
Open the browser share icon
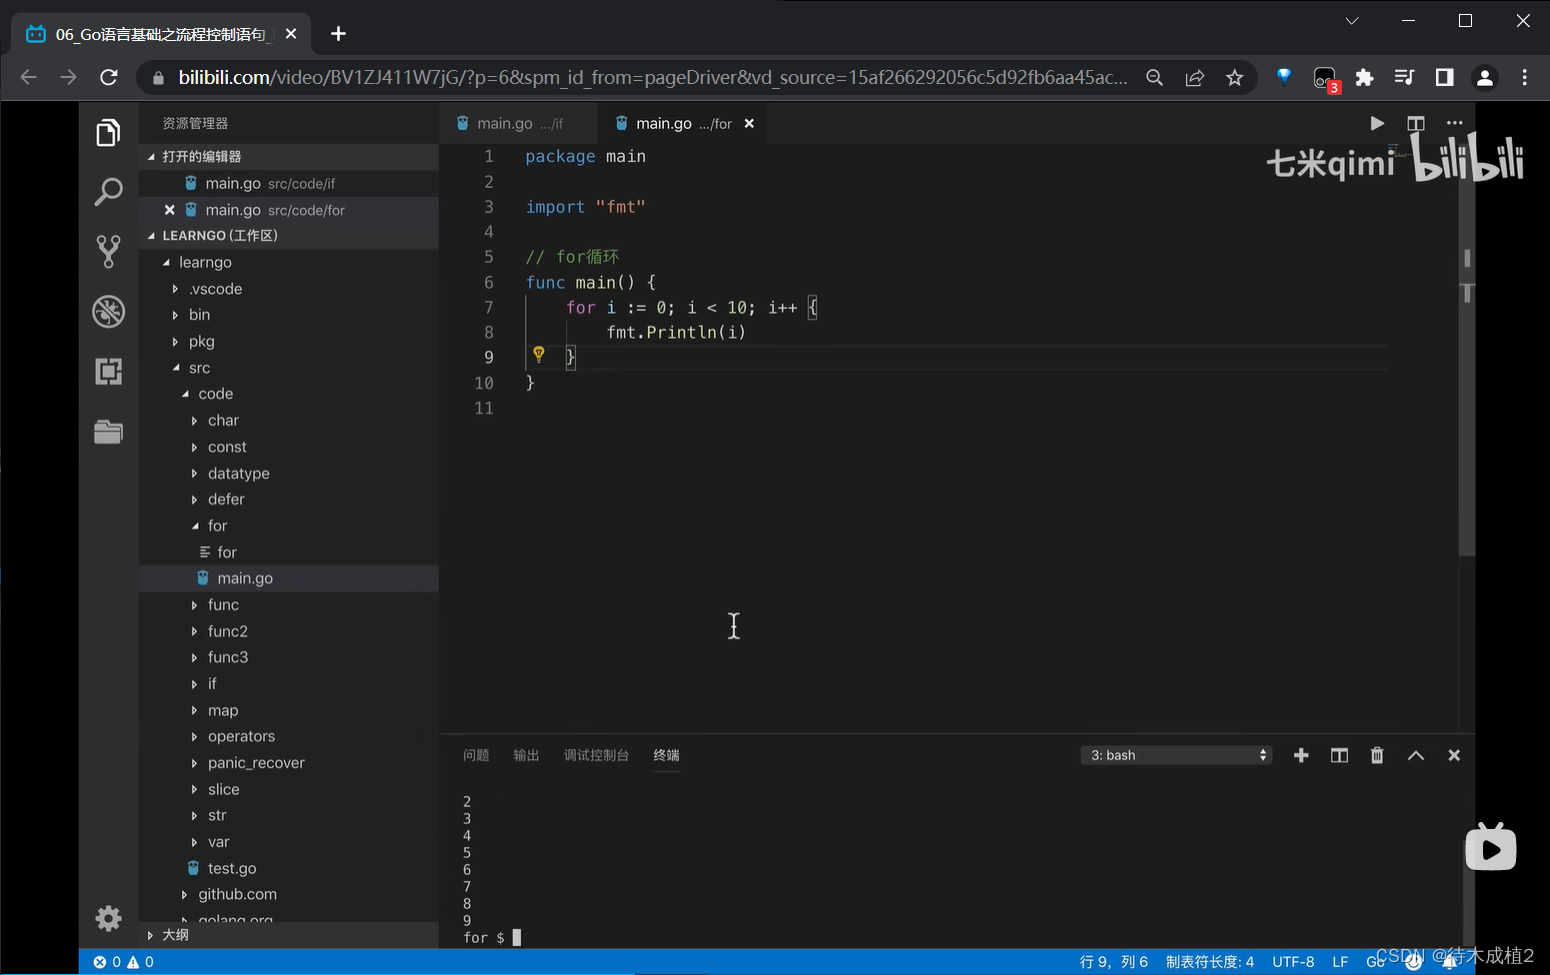click(x=1195, y=77)
